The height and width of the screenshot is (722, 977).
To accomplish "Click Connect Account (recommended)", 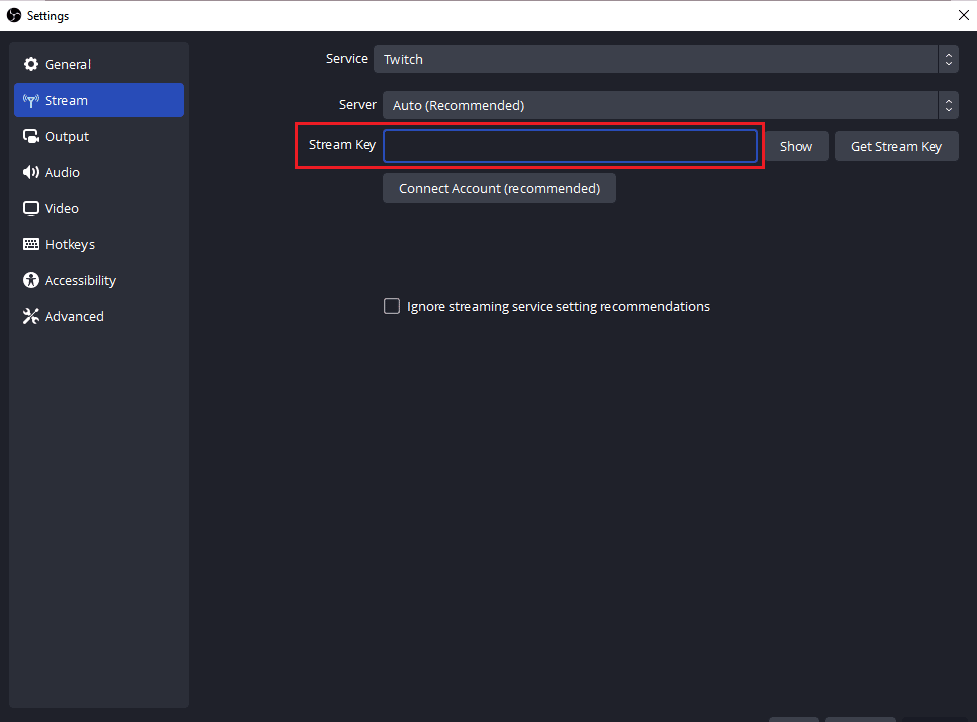I will 499,187.
